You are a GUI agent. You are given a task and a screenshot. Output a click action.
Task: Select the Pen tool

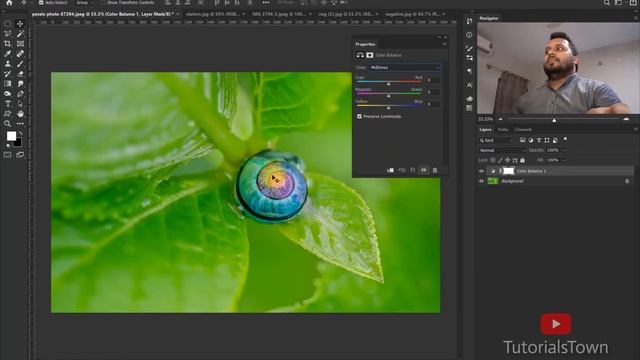point(20,93)
